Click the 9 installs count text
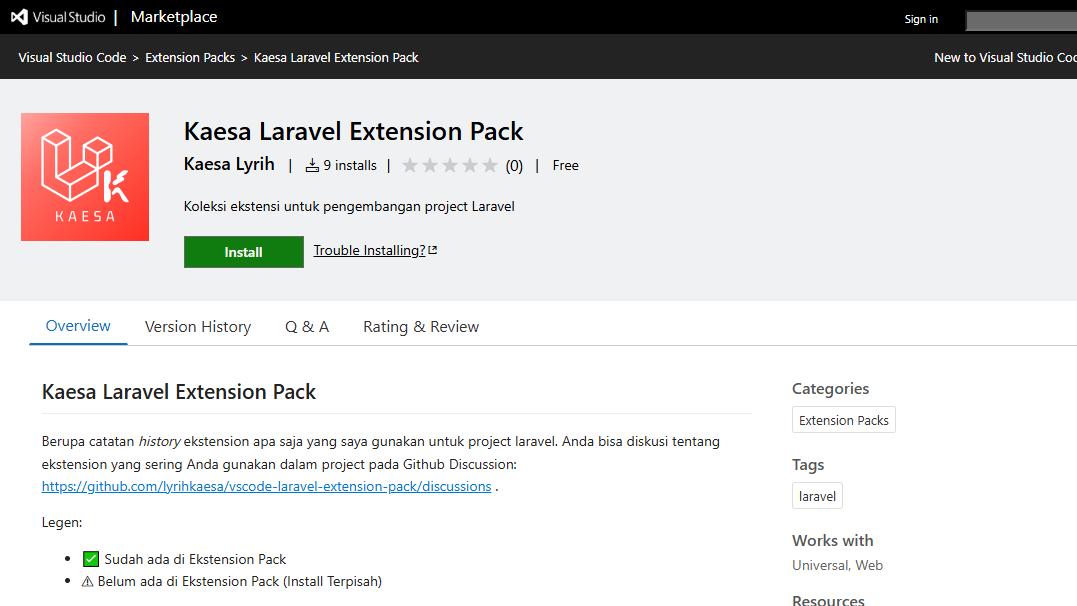Viewport: 1077px width, 606px height. tap(350, 166)
